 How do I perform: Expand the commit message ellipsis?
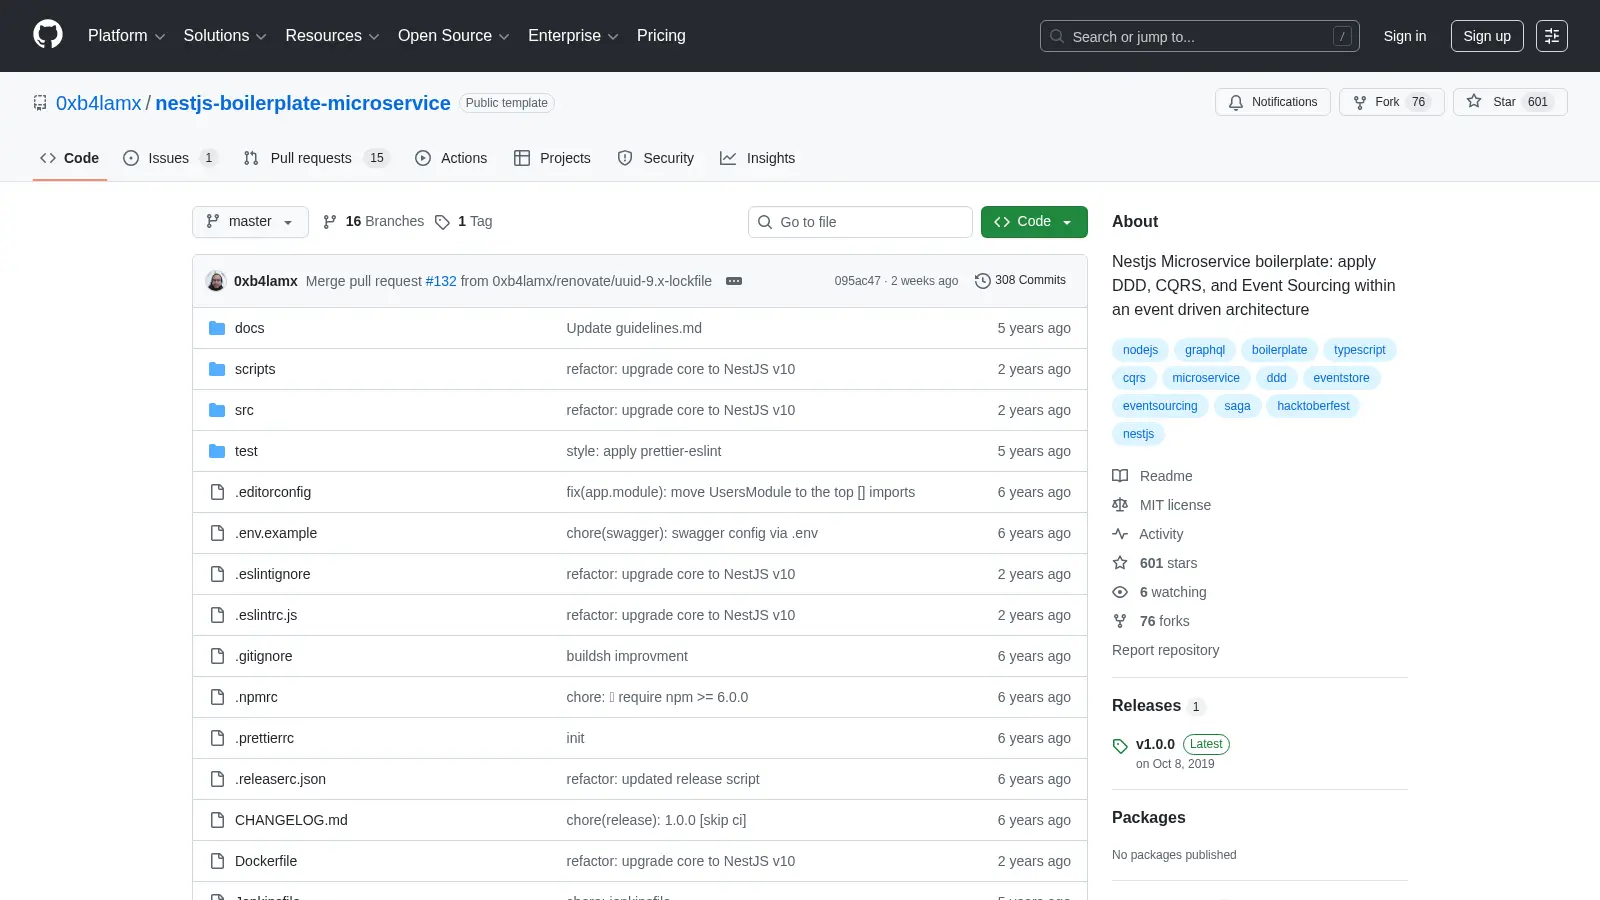pyautogui.click(x=734, y=281)
